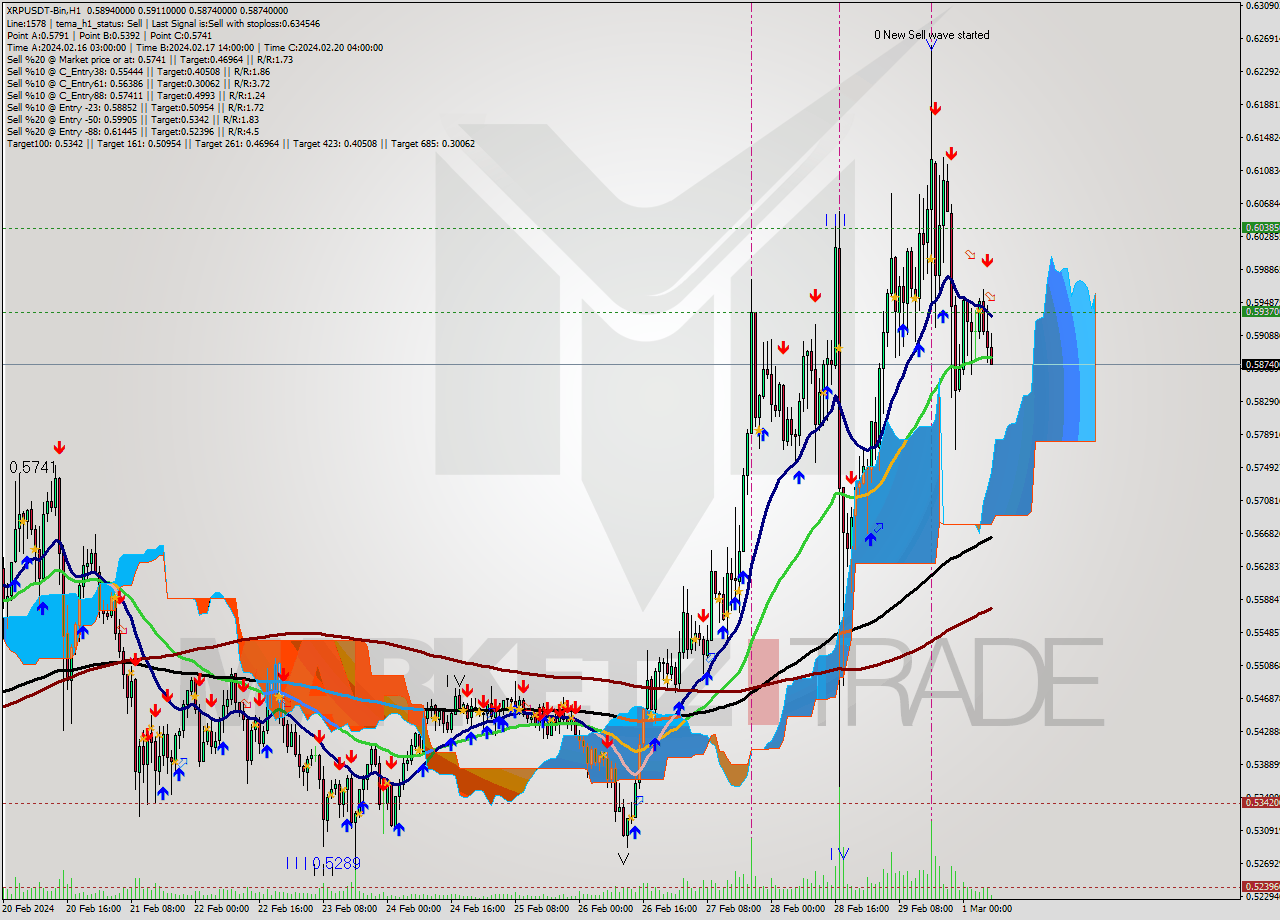
Task: Click the '24 Feb 16:00' time axis label
Action: point(478,909)
